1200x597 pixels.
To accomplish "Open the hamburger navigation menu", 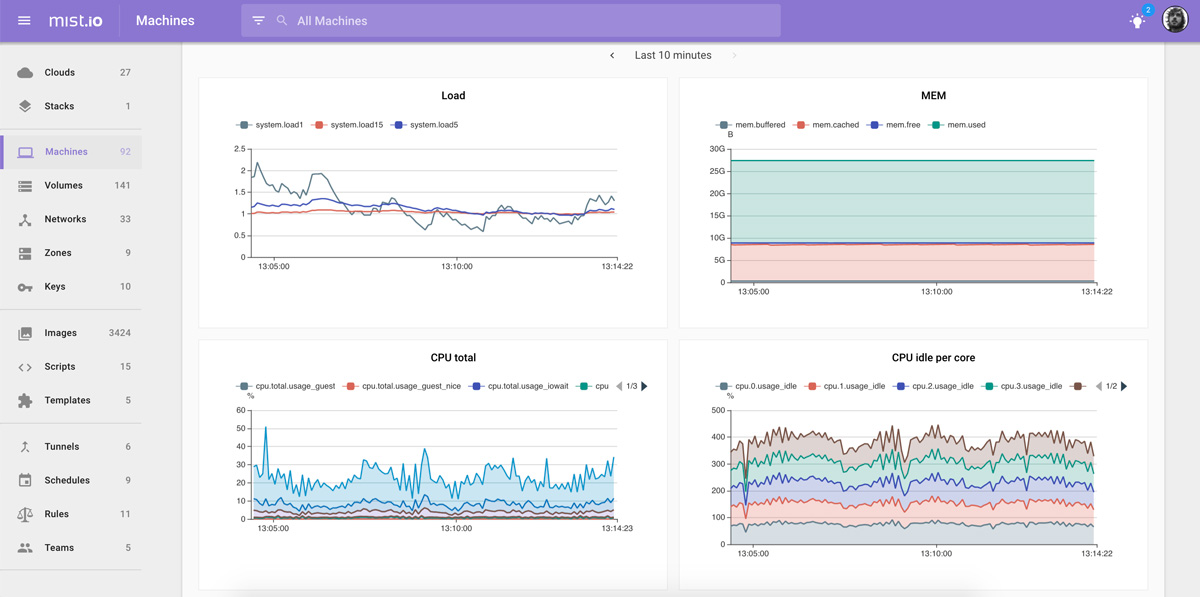I will click(24, 20).
